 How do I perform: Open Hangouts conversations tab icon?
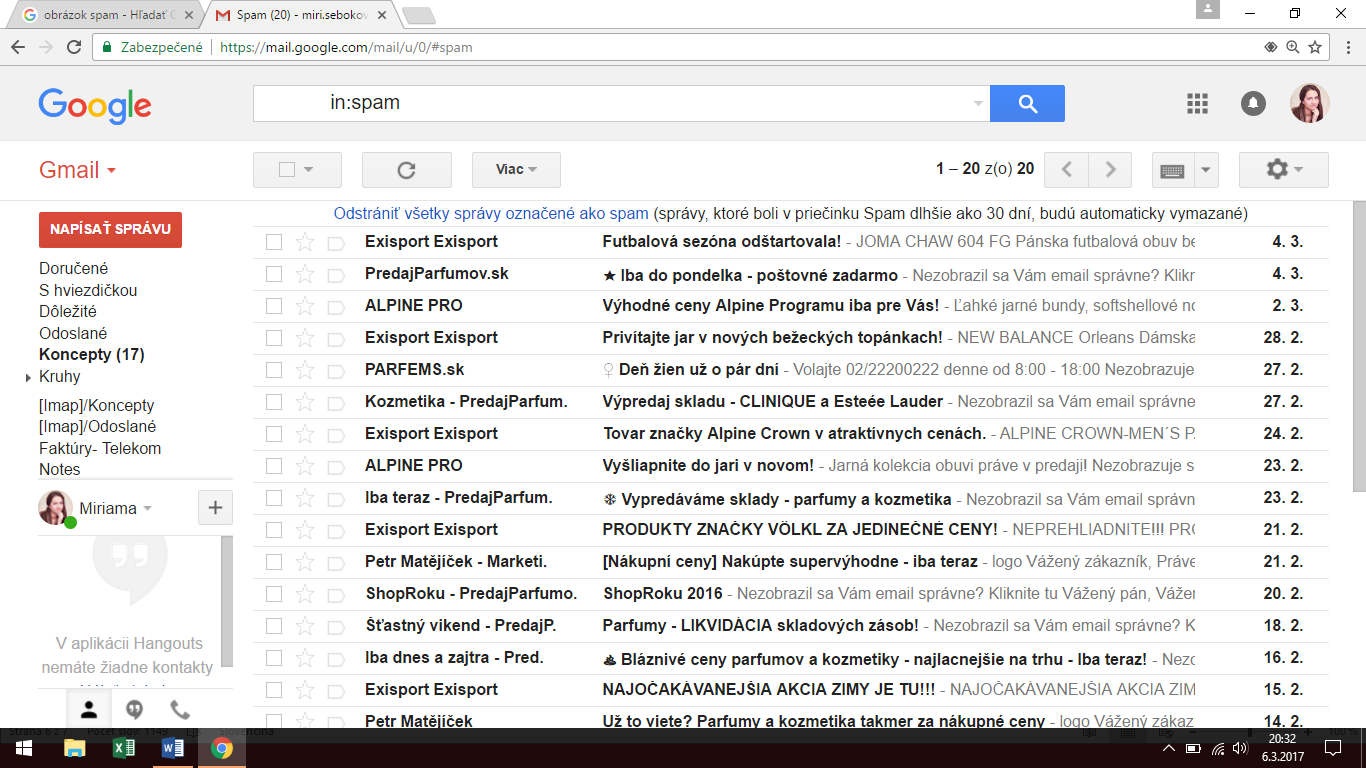(x=134, y=710)
